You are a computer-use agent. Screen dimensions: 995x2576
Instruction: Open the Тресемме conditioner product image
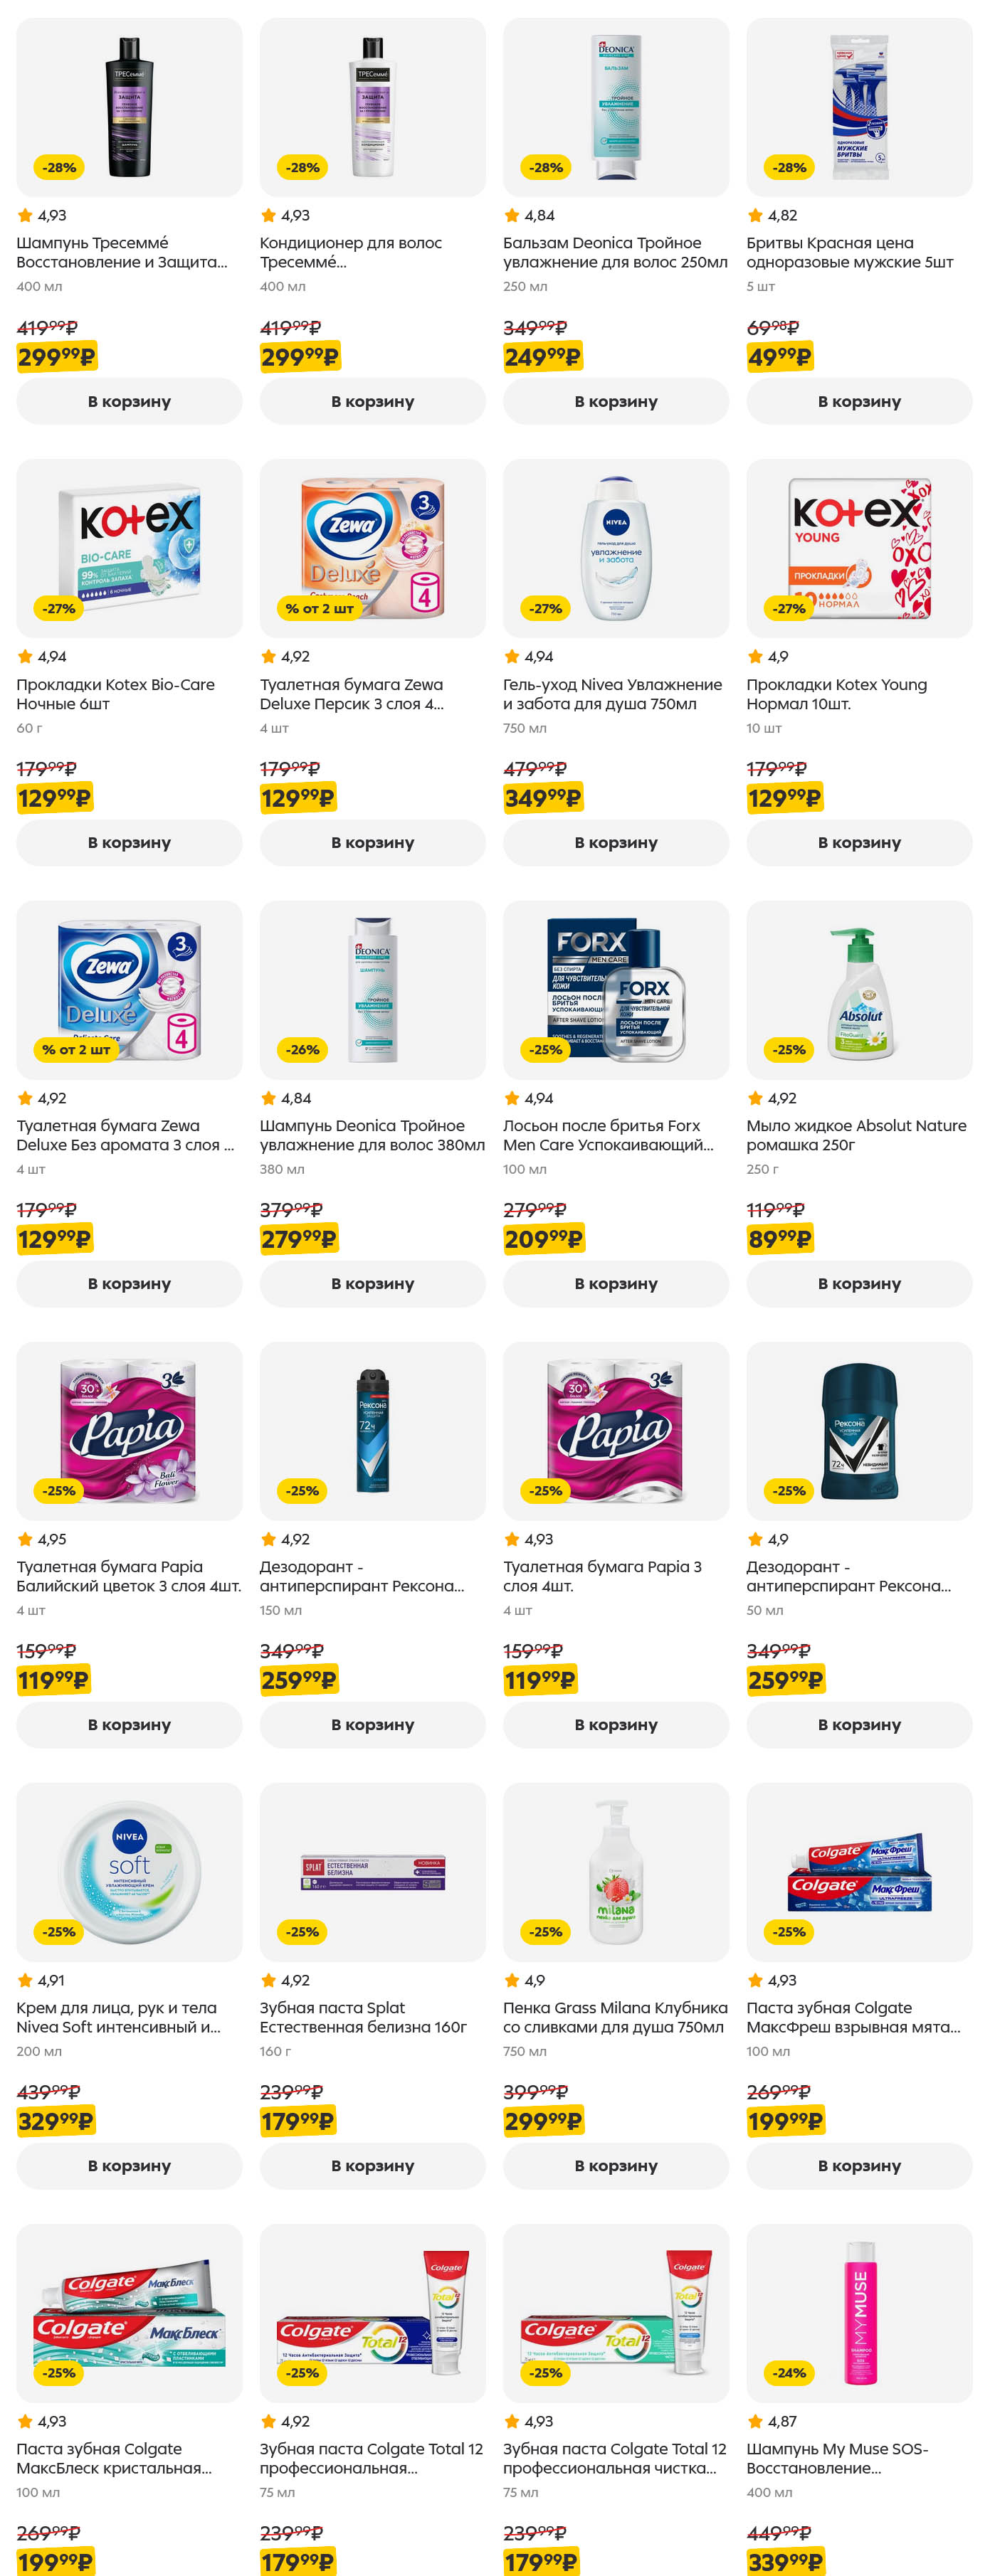(x=372, y=107)
